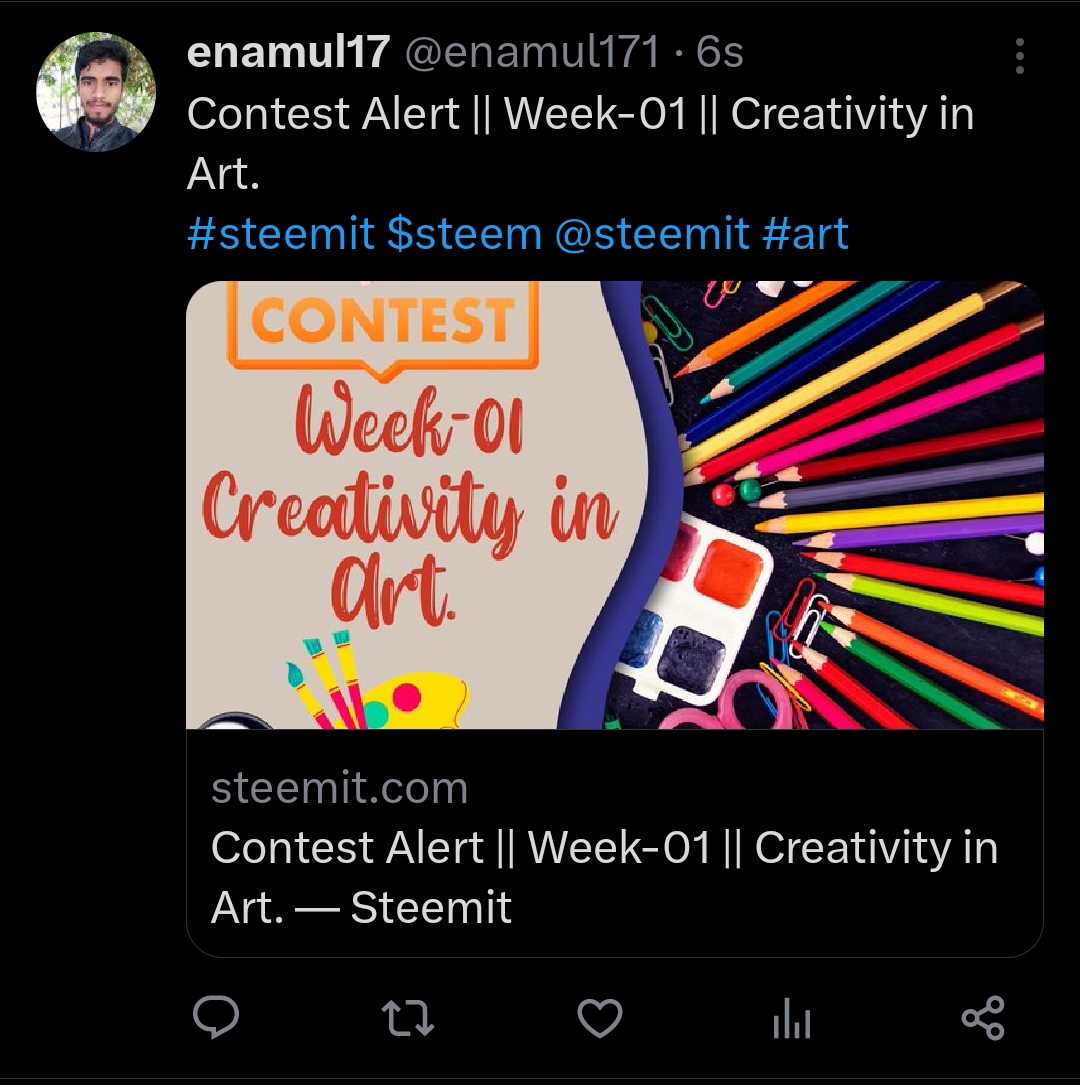Open the 6s timestamp of tweet
Image resolution: width=1080 pixels, height=1085 pixels.
(x=720, y=52)
